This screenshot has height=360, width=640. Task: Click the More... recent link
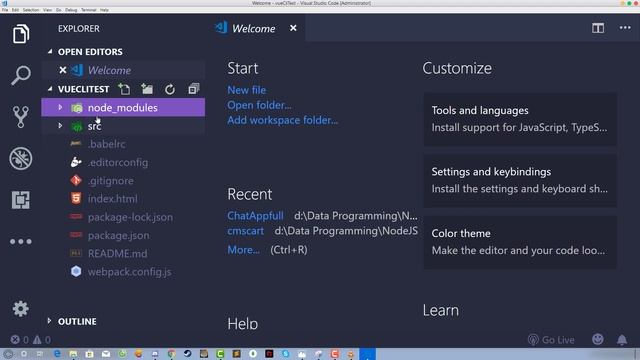[x=243, y=249]
